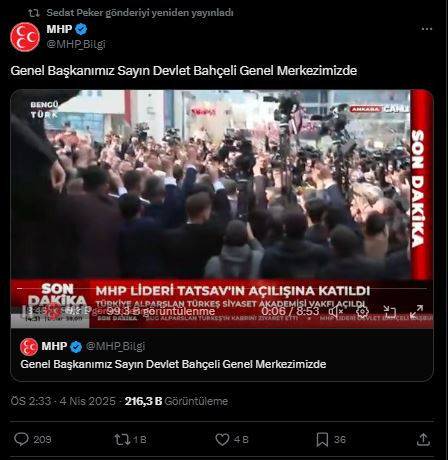The width and height of the screenshot is (448, 460).
Task: Unmute the video sound
Action: tap(336, 311)
